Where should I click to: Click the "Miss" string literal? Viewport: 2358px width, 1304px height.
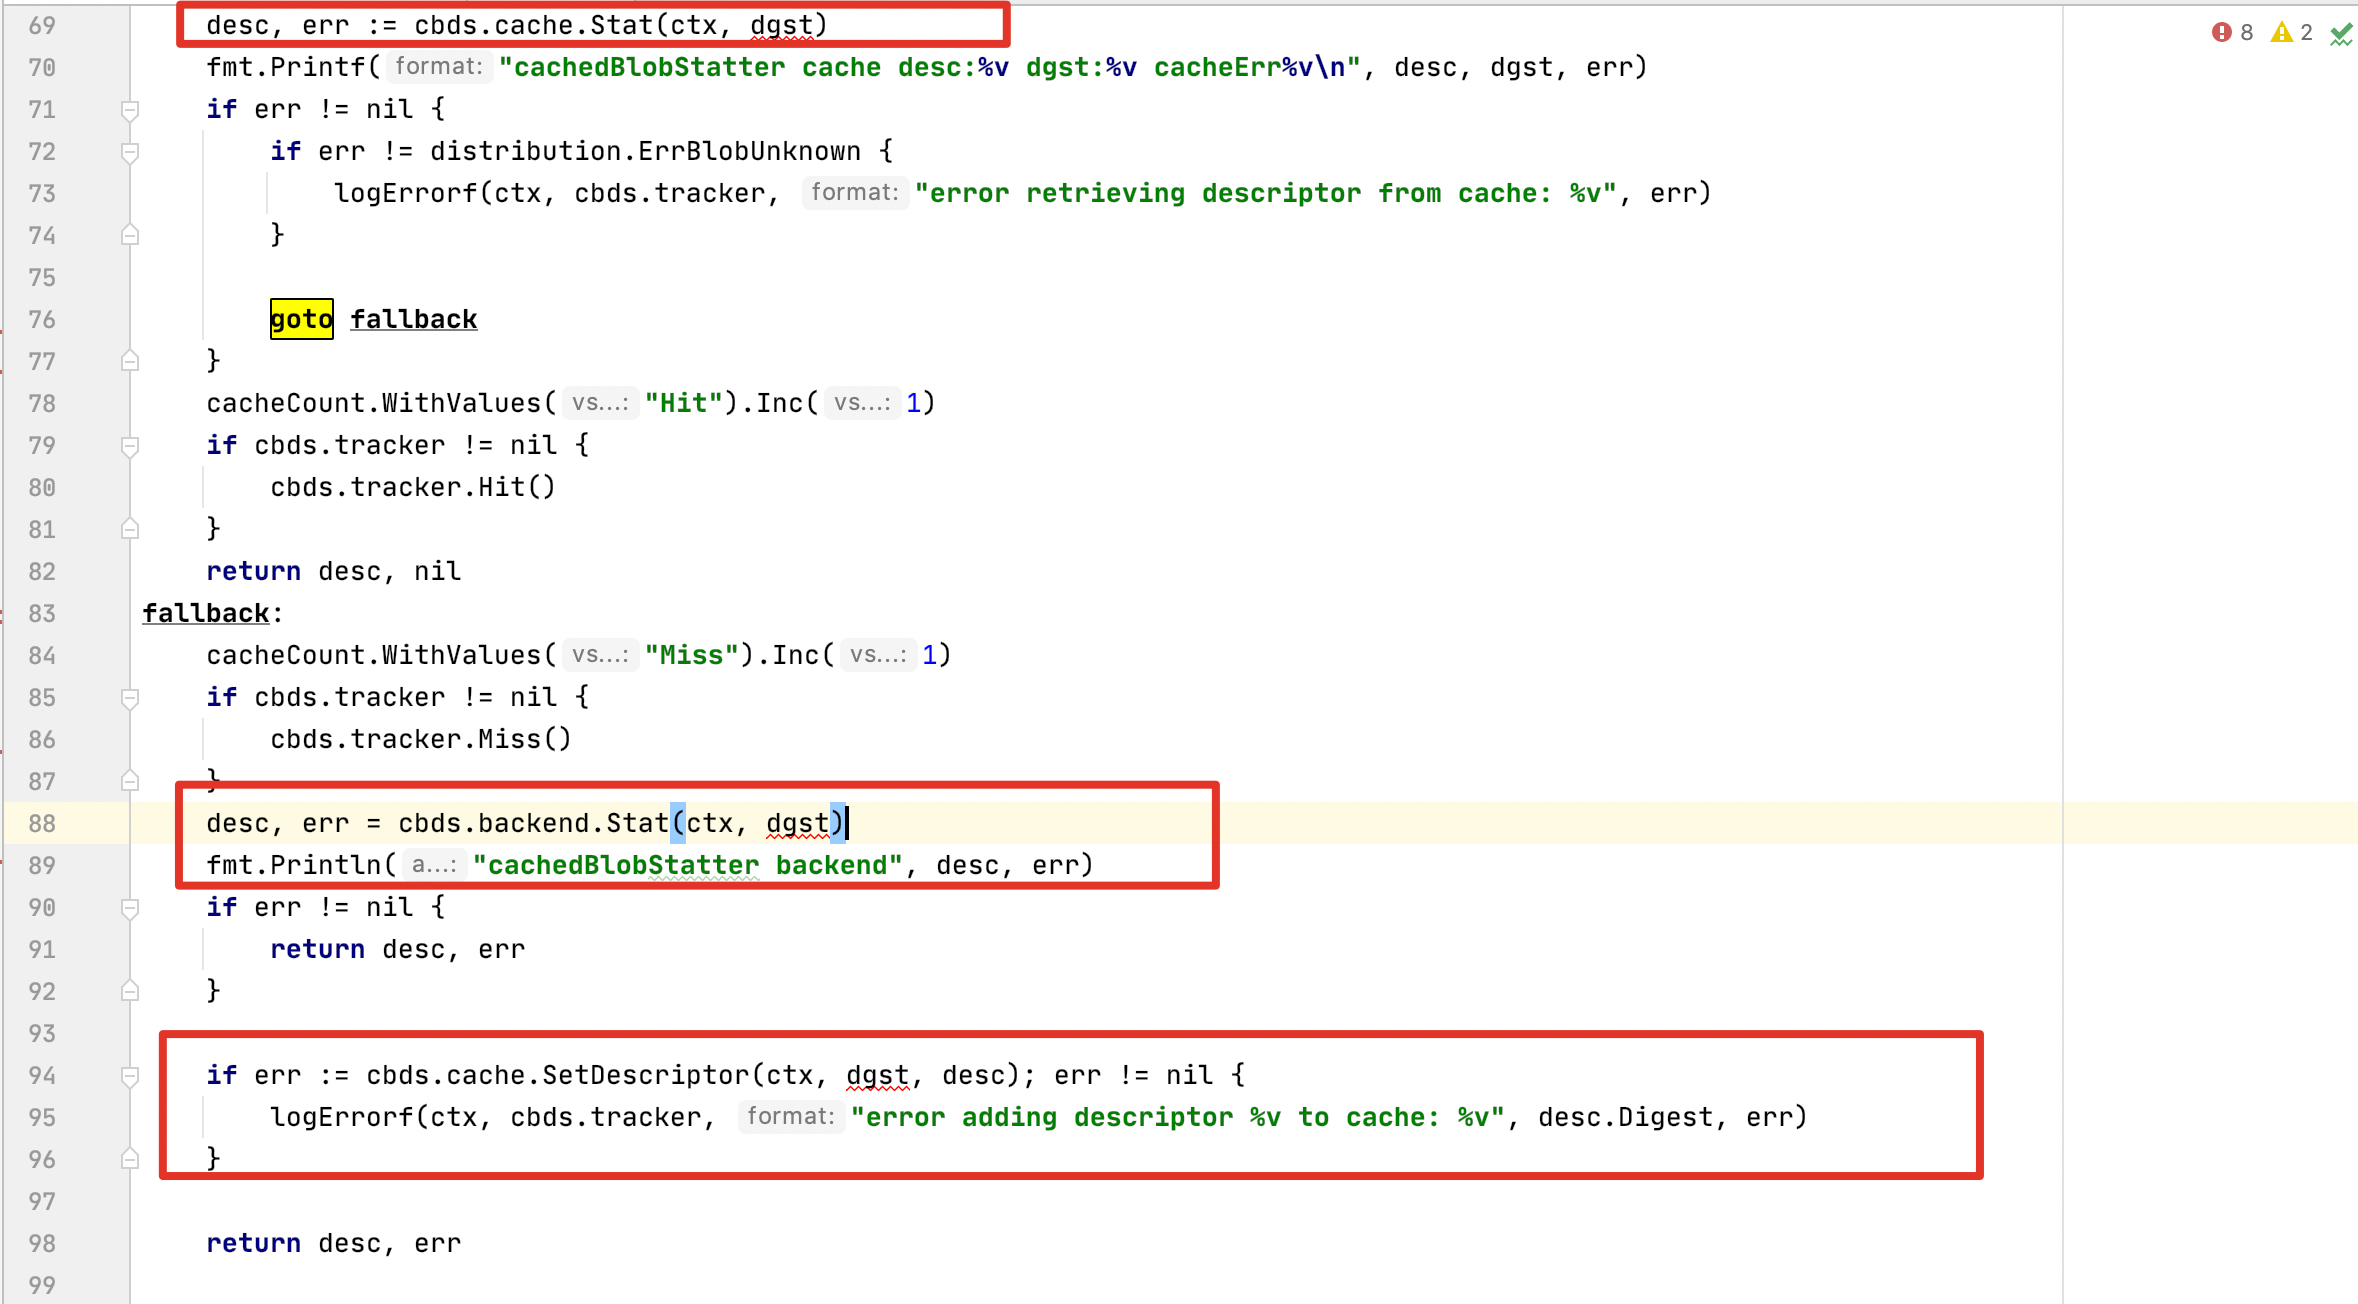pos(692,655)
